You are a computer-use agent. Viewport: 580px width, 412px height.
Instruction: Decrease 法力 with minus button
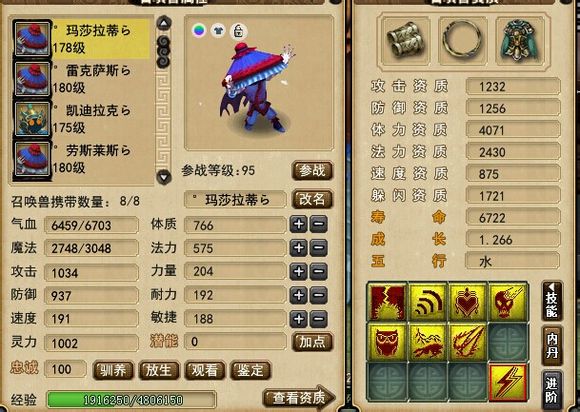(318, 248)
